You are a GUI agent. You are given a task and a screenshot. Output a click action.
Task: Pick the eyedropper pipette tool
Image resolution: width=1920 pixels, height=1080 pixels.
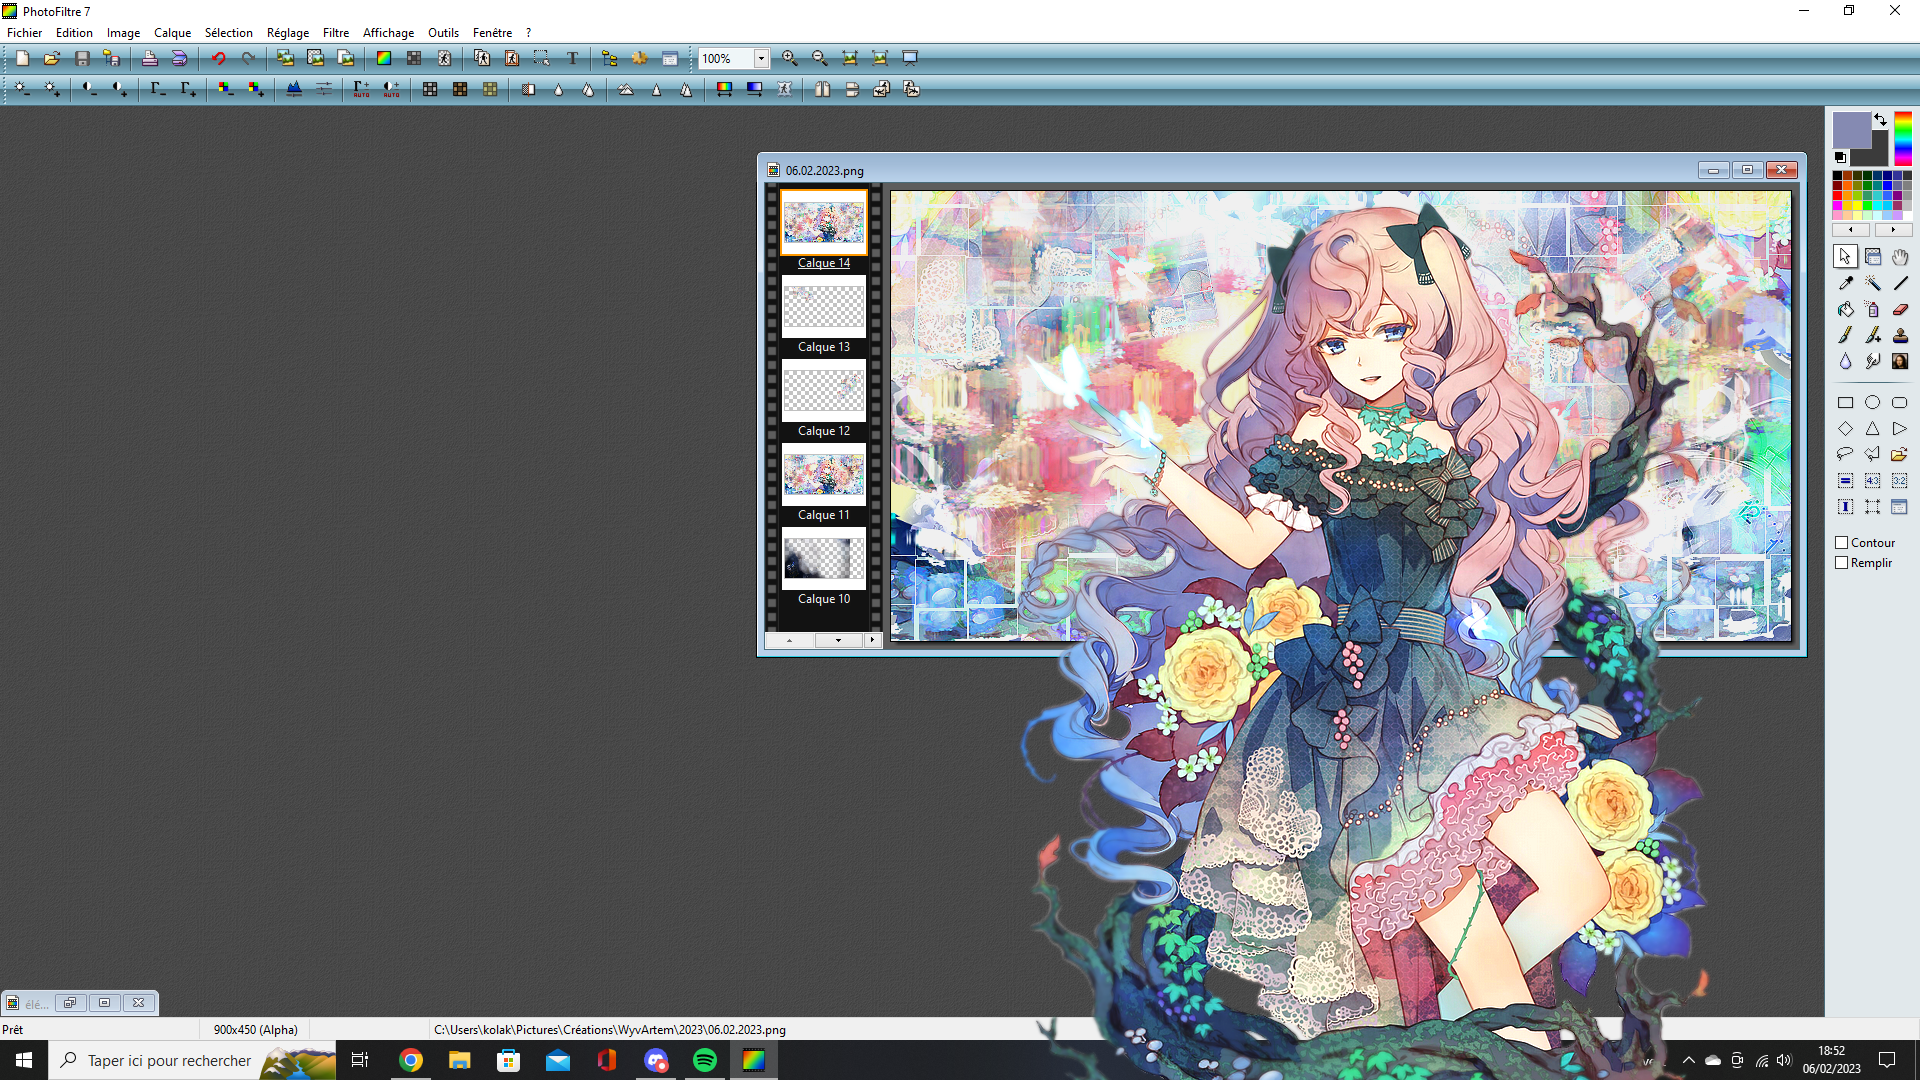coord(1846,283)
